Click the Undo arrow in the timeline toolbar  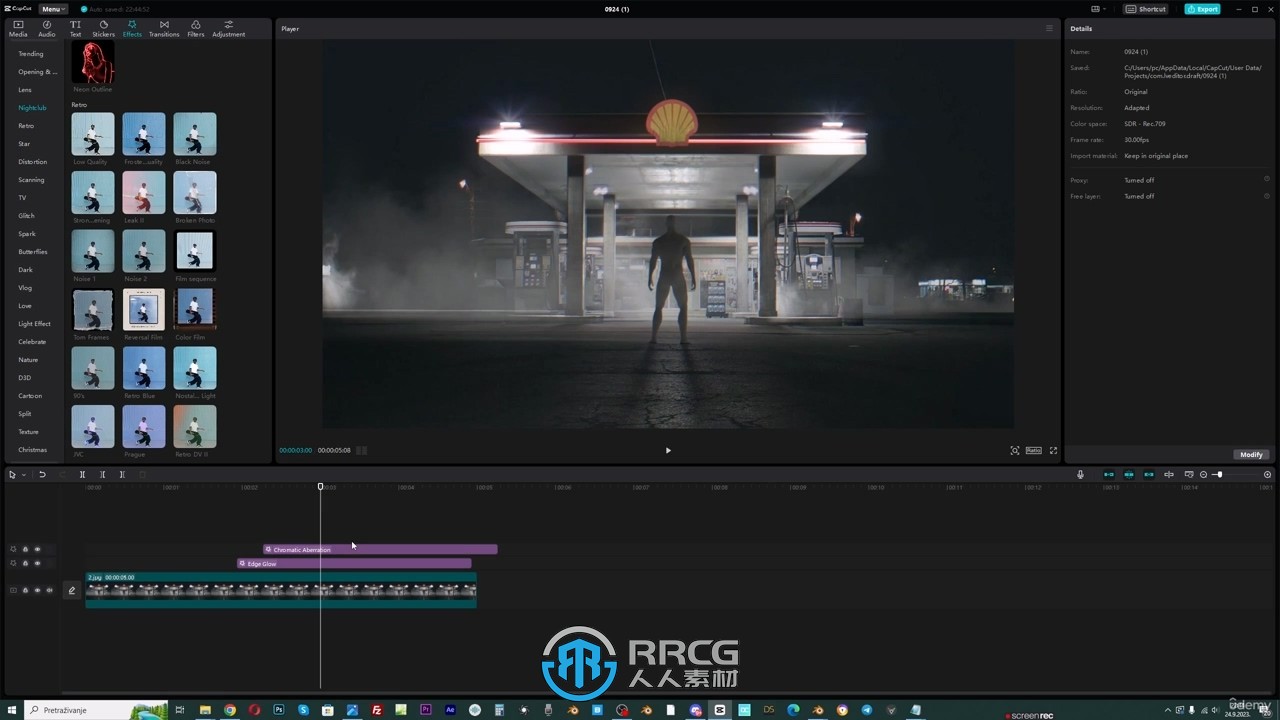tap(42, 475)
